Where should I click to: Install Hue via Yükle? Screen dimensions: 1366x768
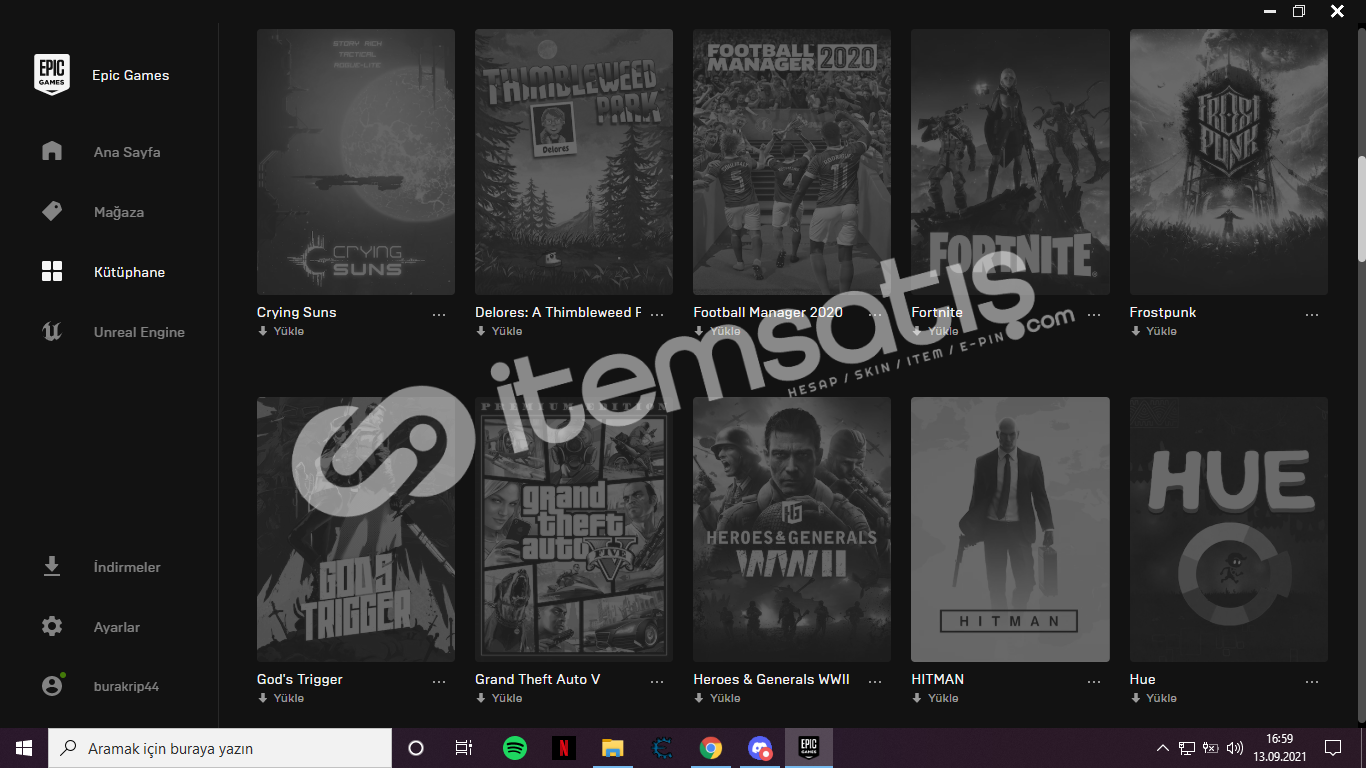click(x=1154, y=698)
